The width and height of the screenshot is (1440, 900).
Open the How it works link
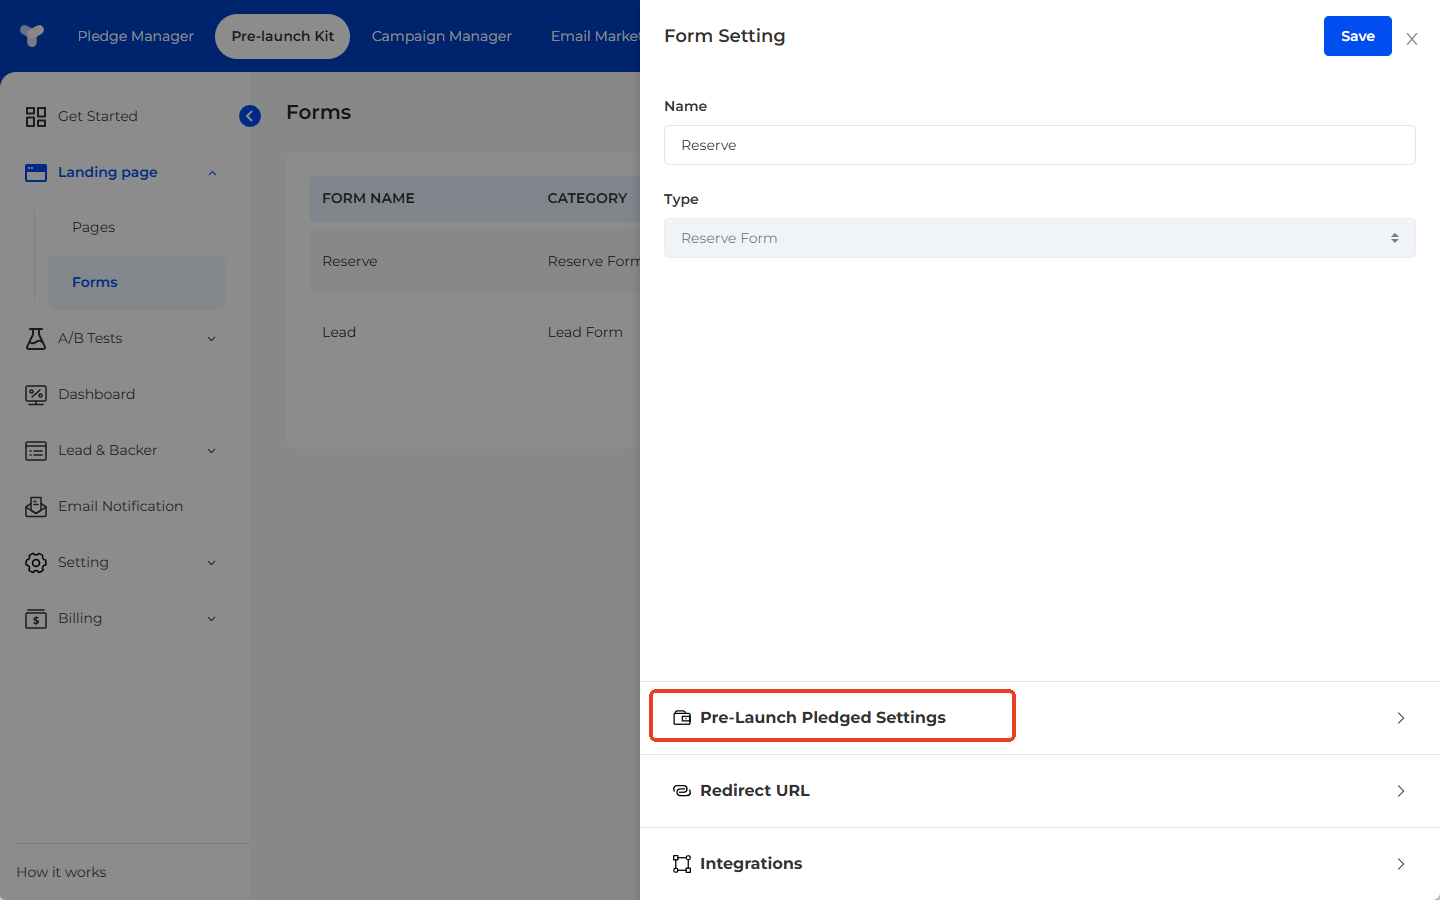point(61,872)
